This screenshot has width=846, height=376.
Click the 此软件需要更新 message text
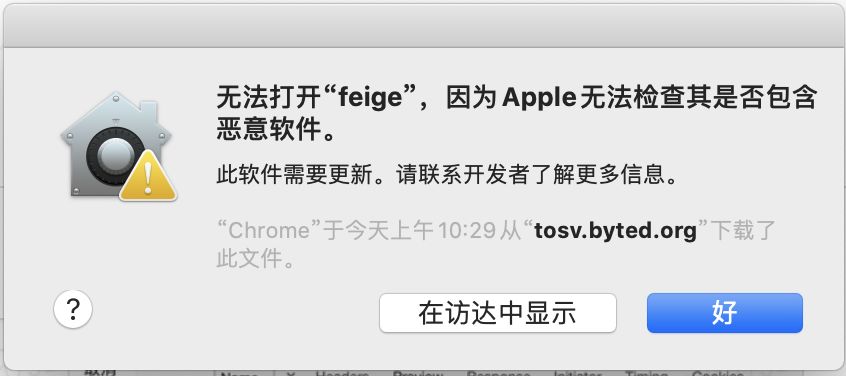(x=446, y=175)
